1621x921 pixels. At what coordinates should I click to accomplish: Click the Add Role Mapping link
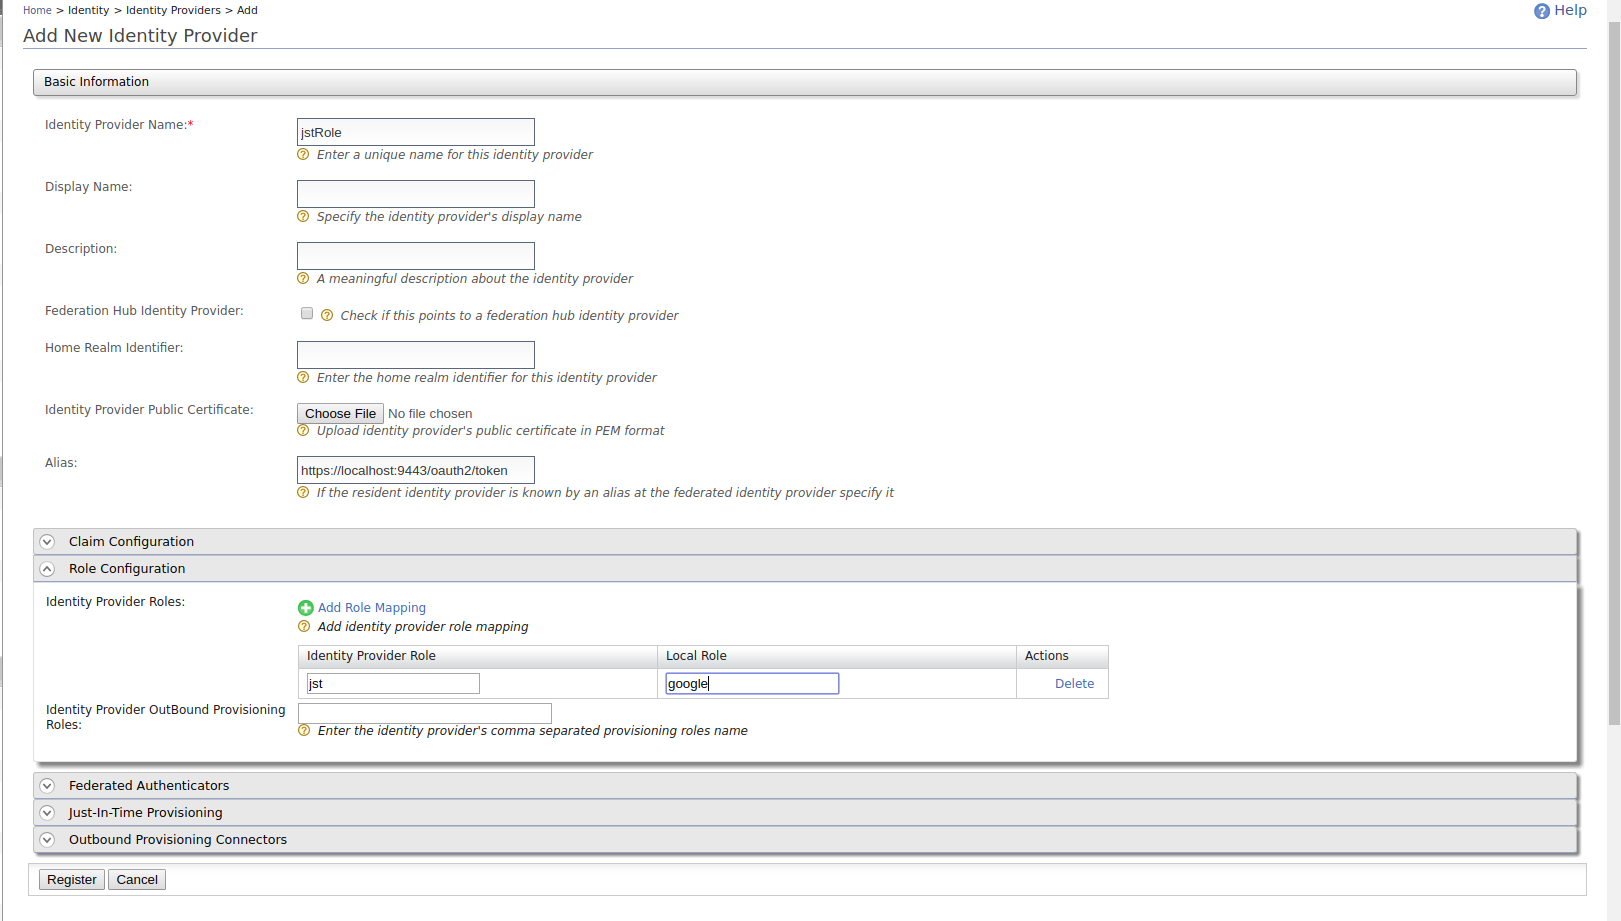(x=372, y=608)
